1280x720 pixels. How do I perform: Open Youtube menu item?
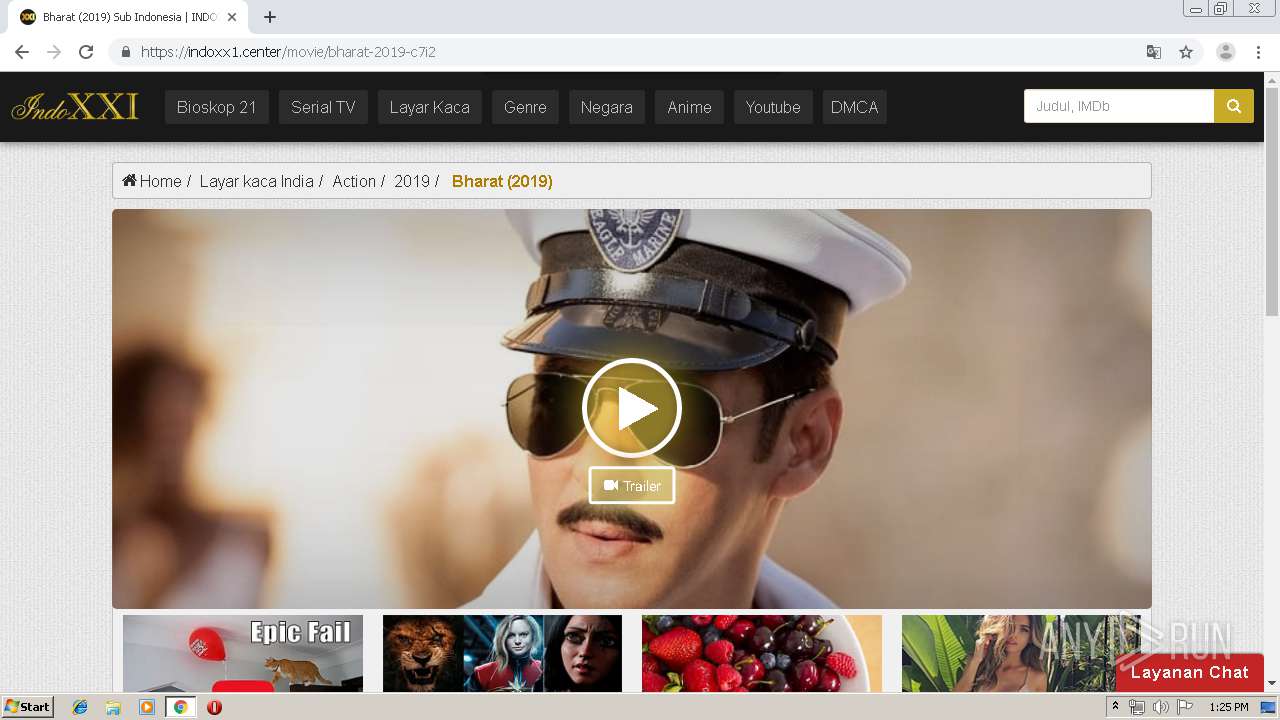[x=773, y=107]
